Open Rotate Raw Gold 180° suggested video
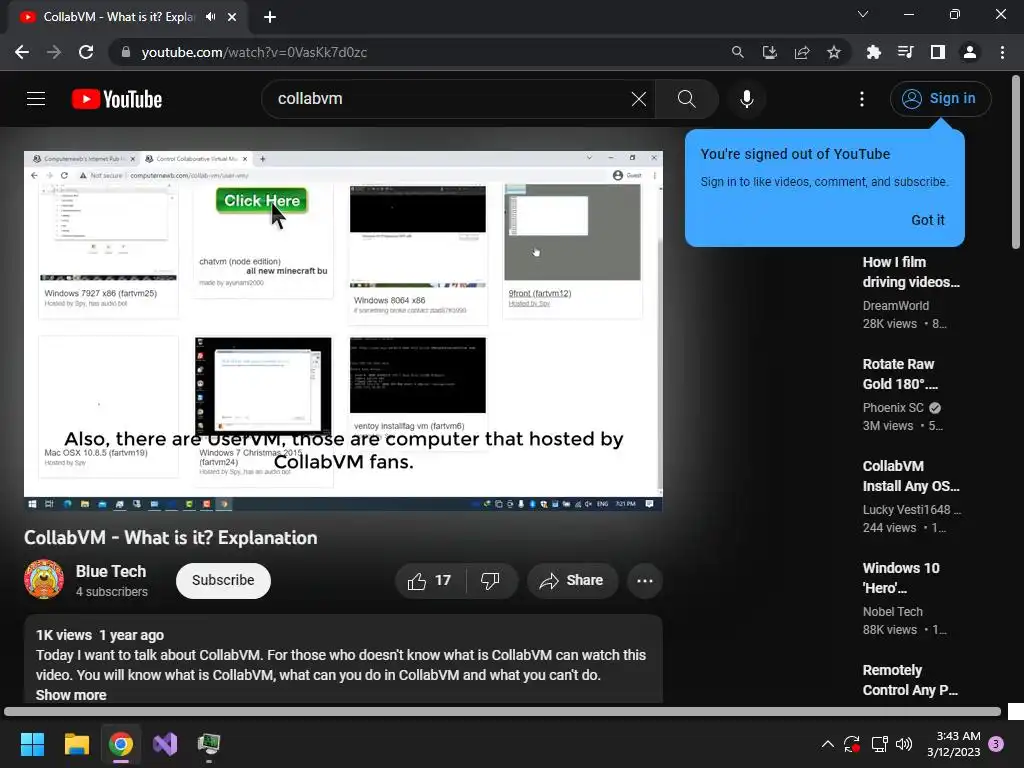 899,374
